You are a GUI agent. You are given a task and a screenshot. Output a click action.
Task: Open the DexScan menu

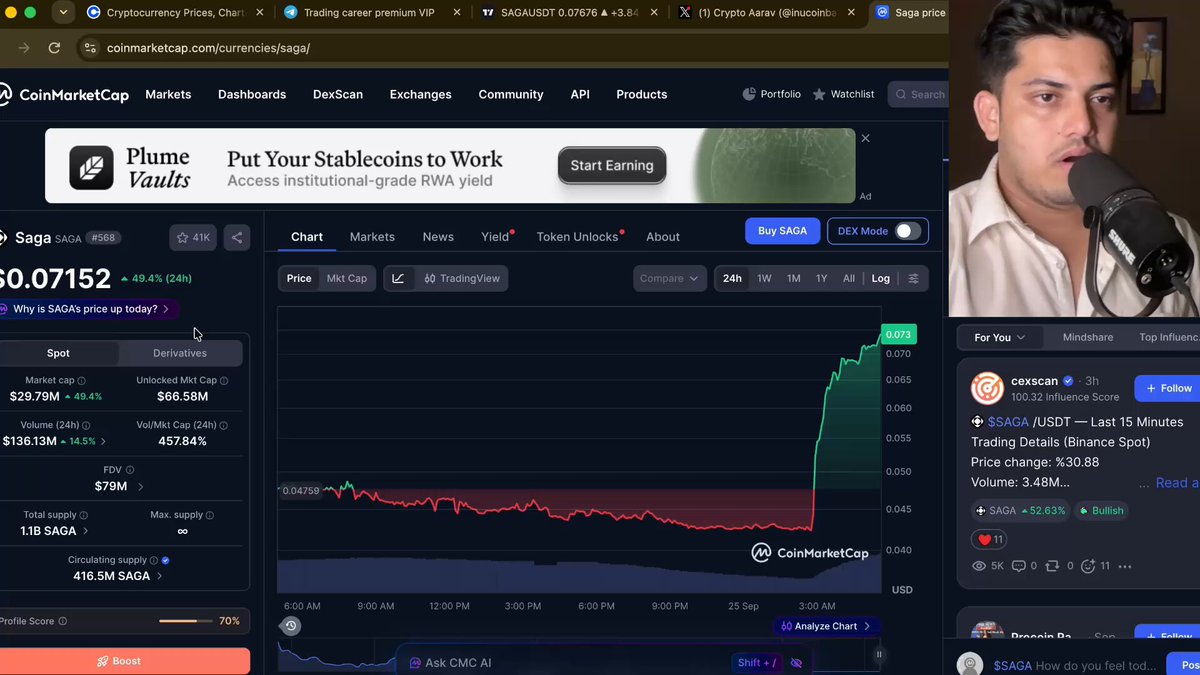click(338, 94)
